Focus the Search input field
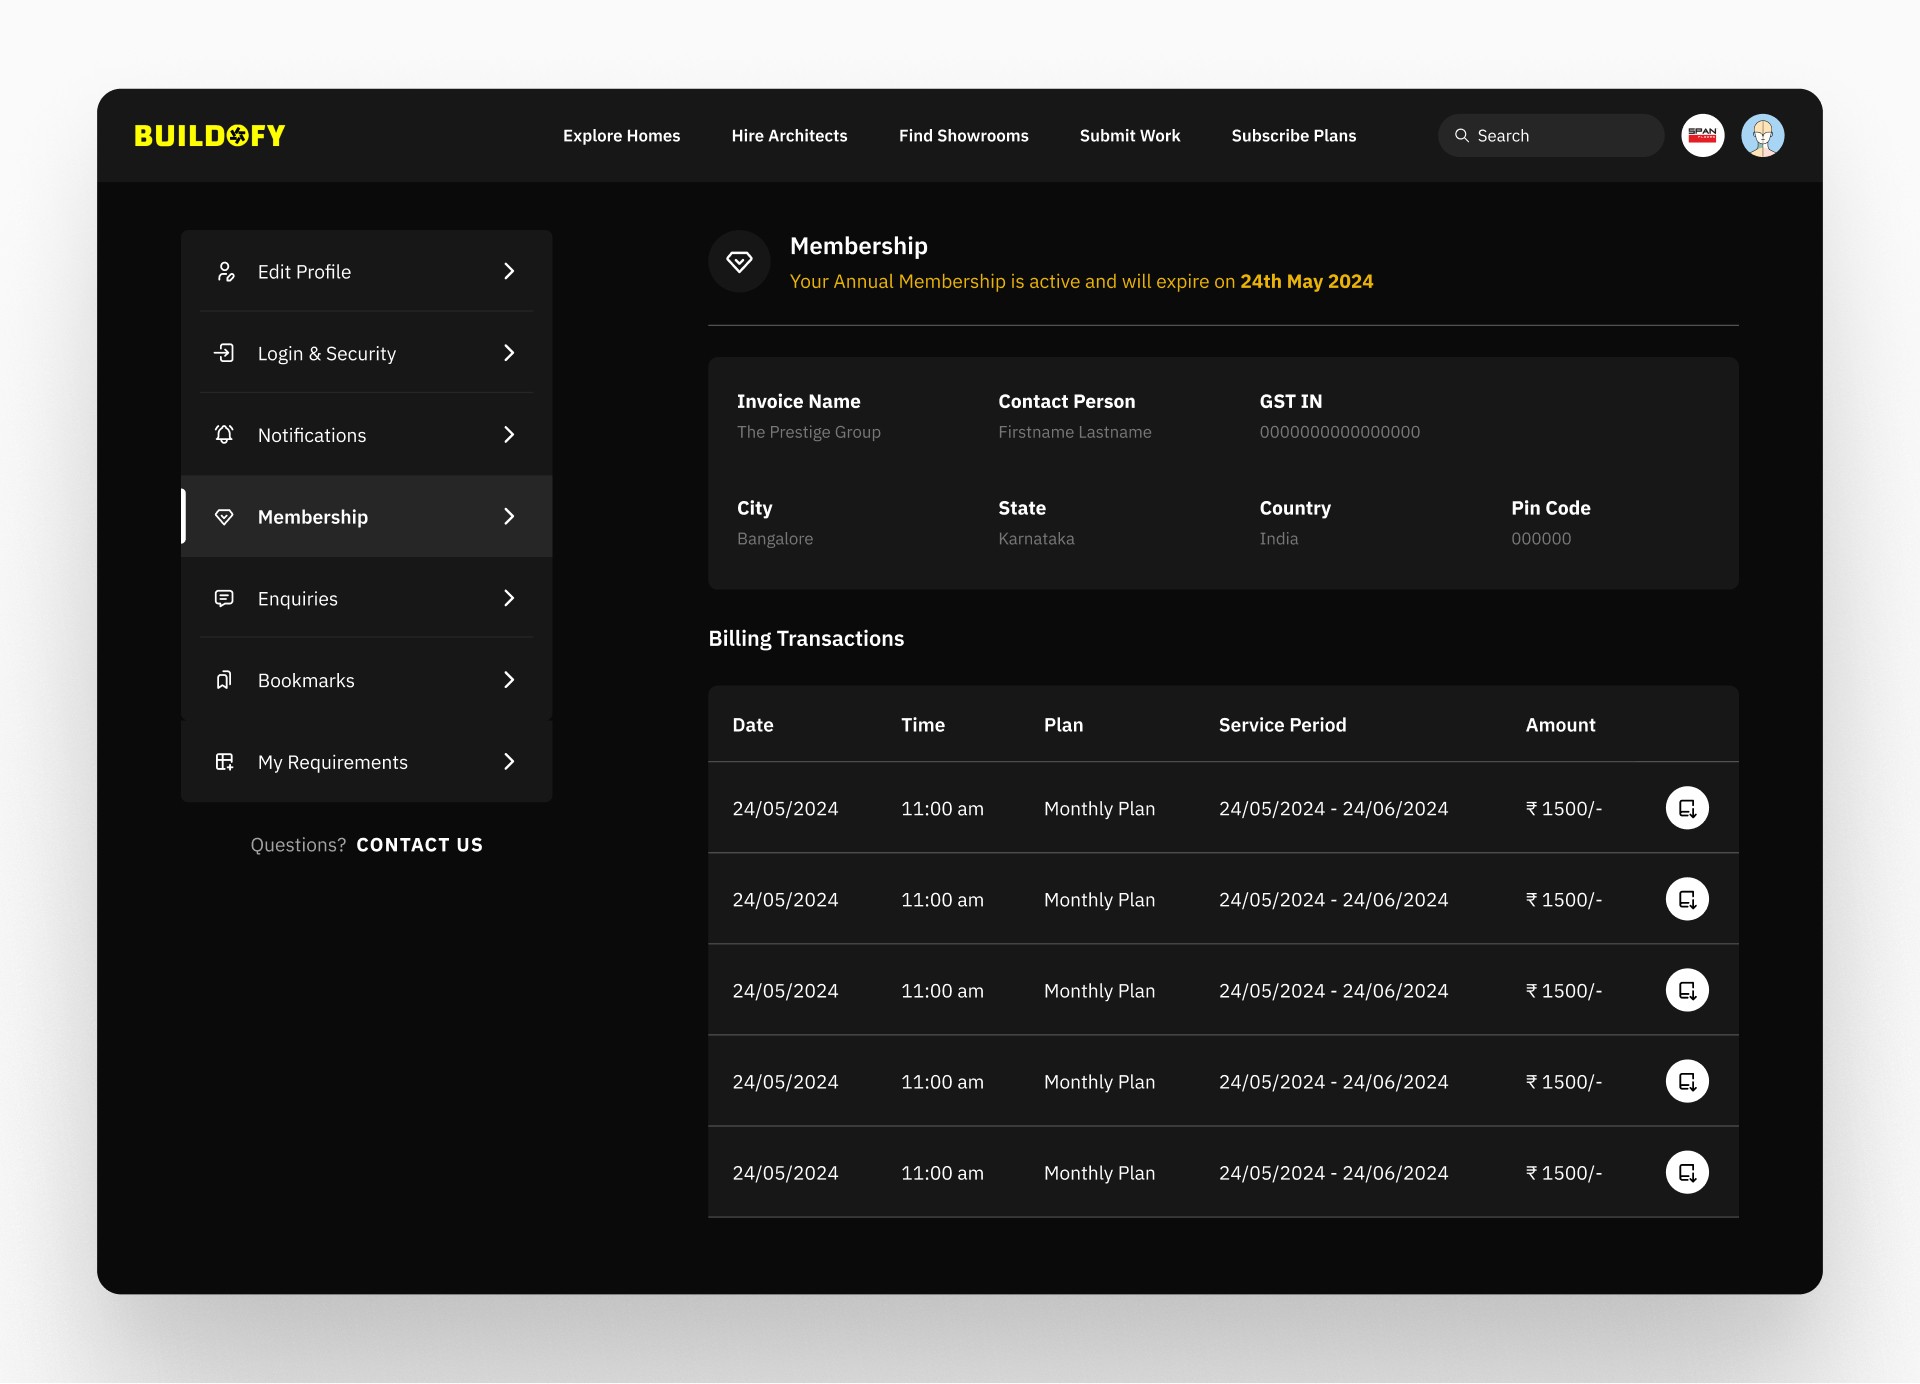Viewport: 1920px width, 1384px height. pyautogui.click(x=1562, y=135)
